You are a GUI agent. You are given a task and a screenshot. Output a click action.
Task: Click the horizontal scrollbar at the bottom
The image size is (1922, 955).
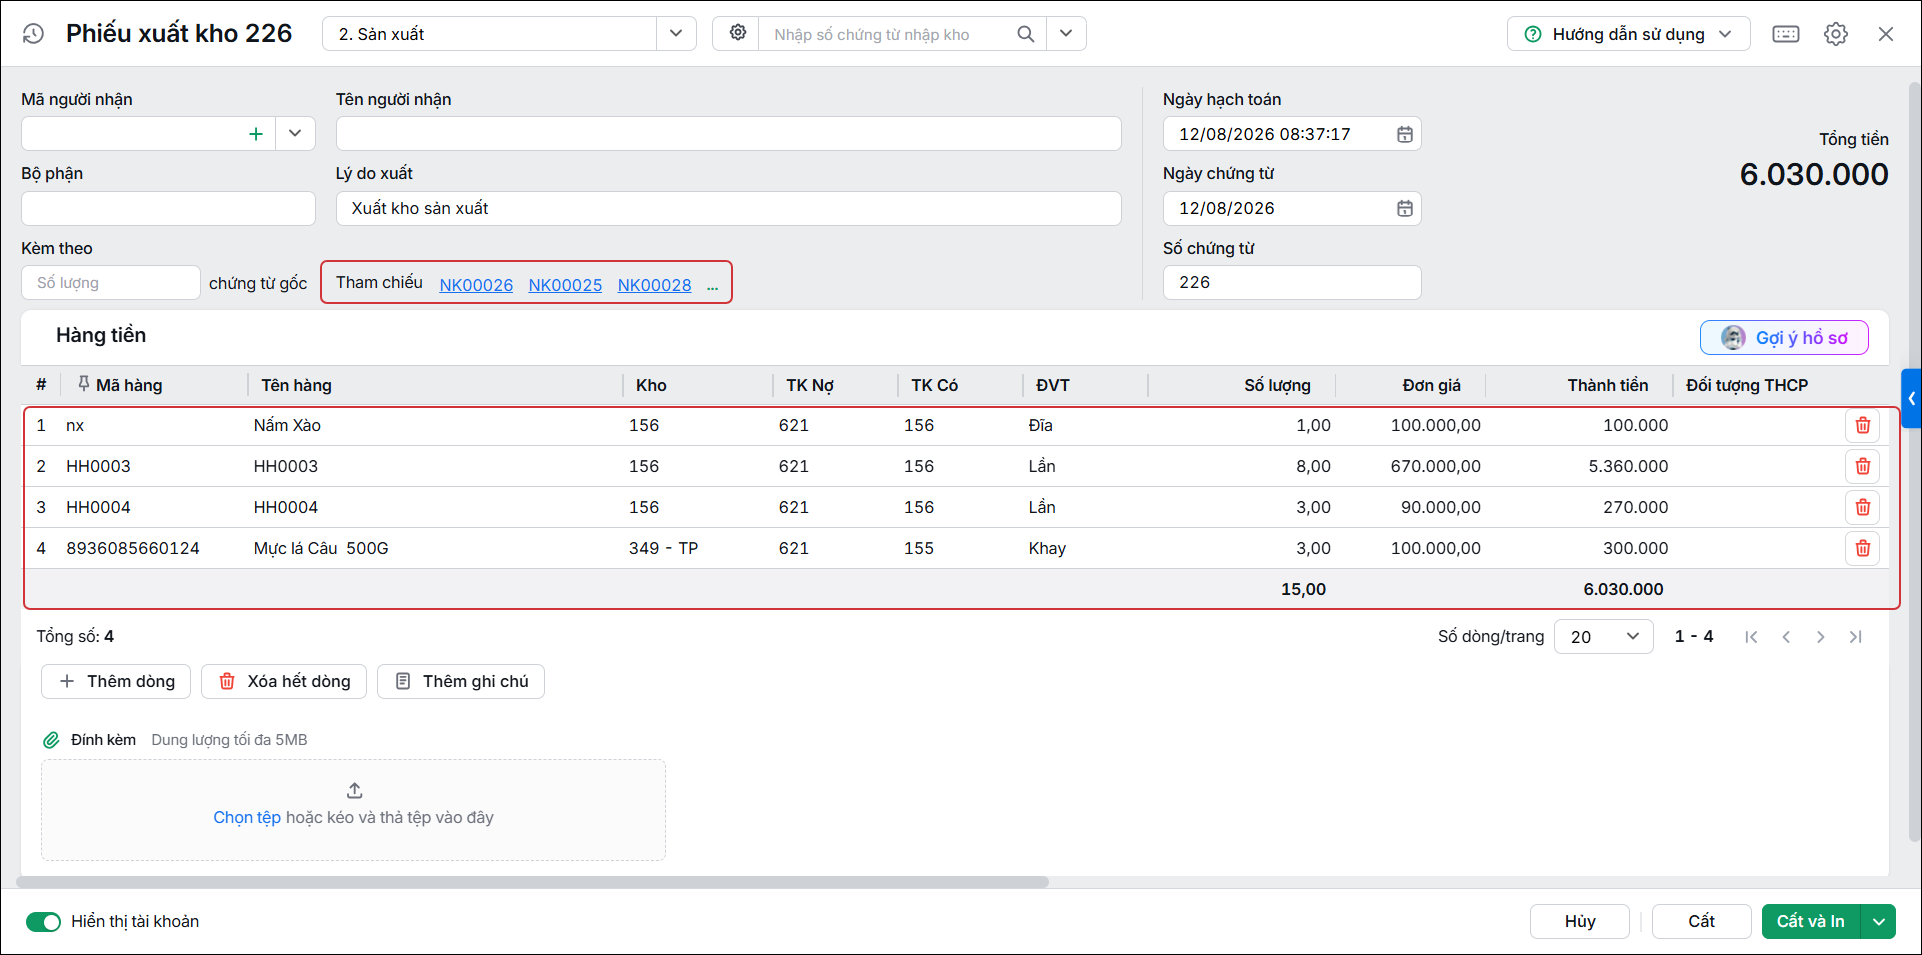[533, 883]
